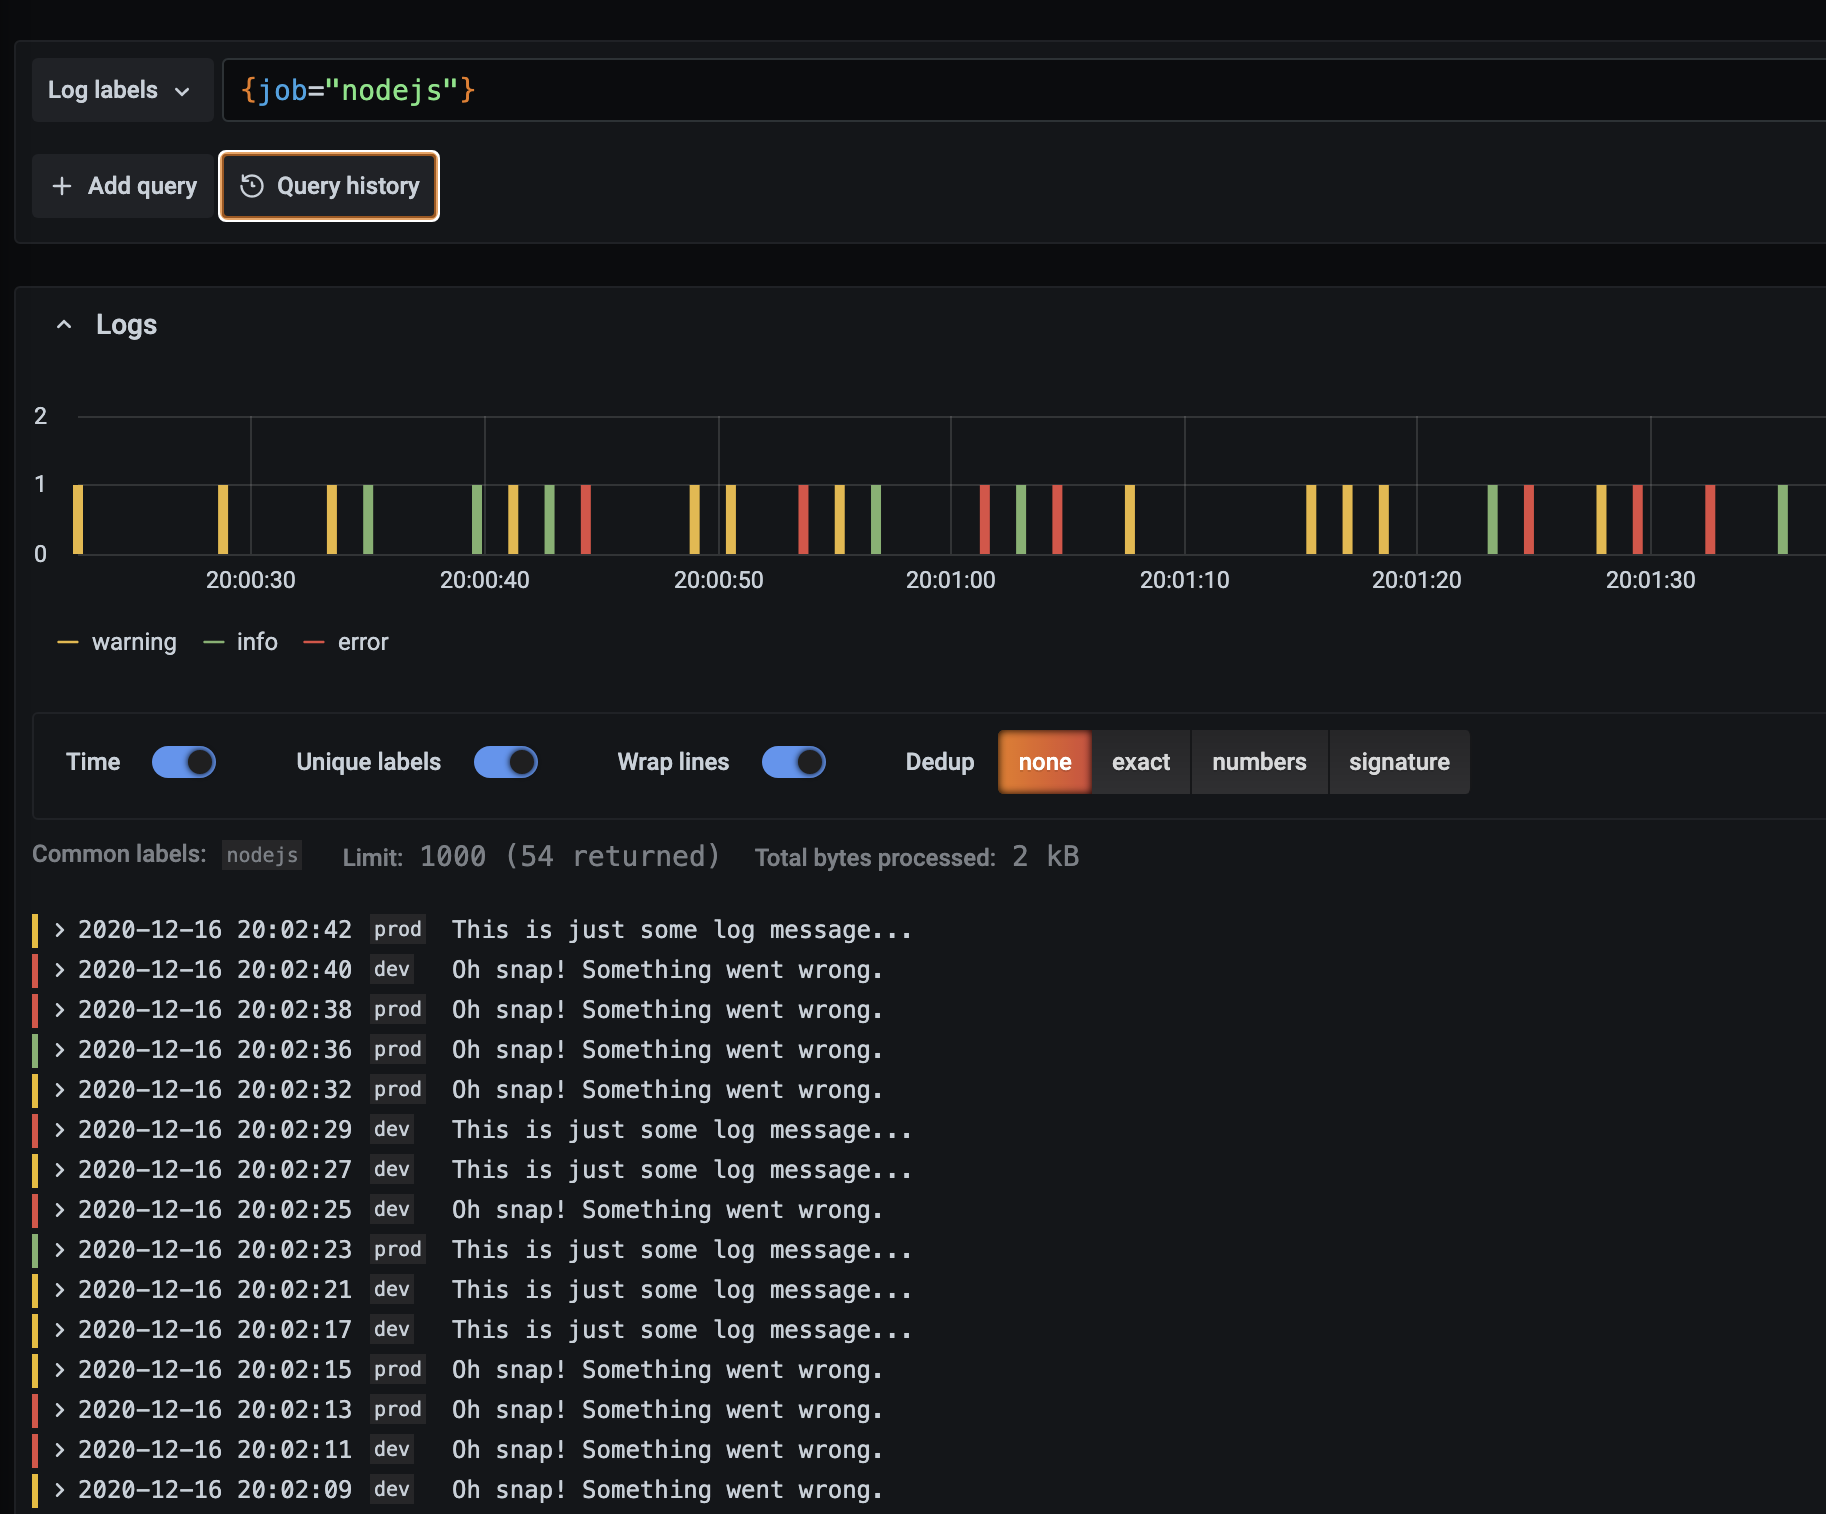Select Dedup none option
This screenshot has width=1826, height=1514.
coord(1044,762)
